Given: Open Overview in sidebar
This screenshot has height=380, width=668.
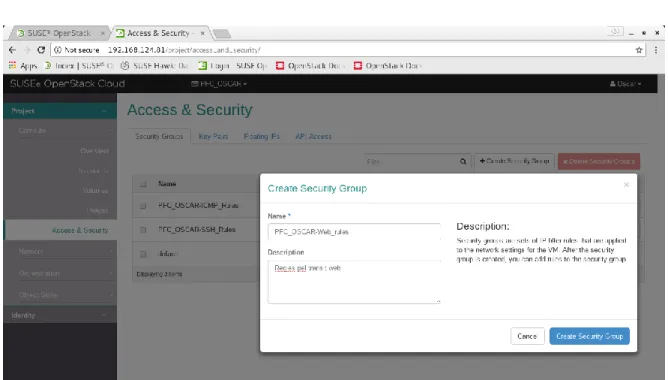Looking at the screenshot, I should click(x=95, y=151).
